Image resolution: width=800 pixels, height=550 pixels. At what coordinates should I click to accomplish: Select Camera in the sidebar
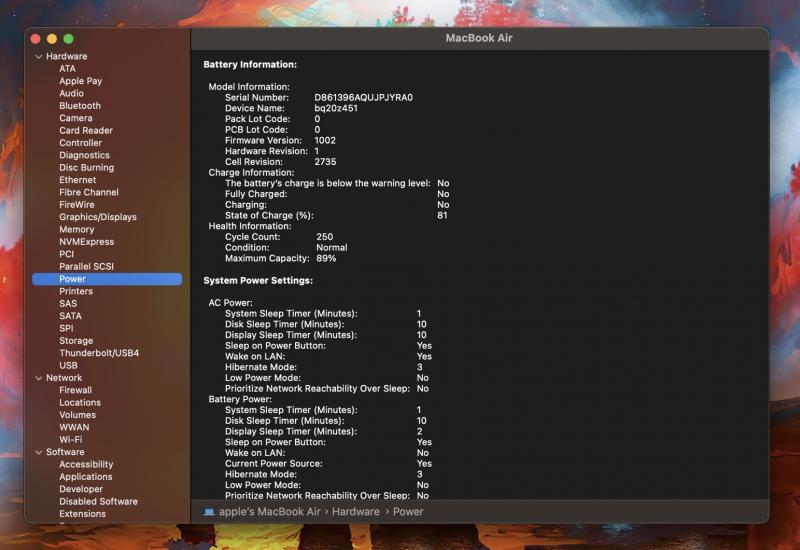point(76,118)
